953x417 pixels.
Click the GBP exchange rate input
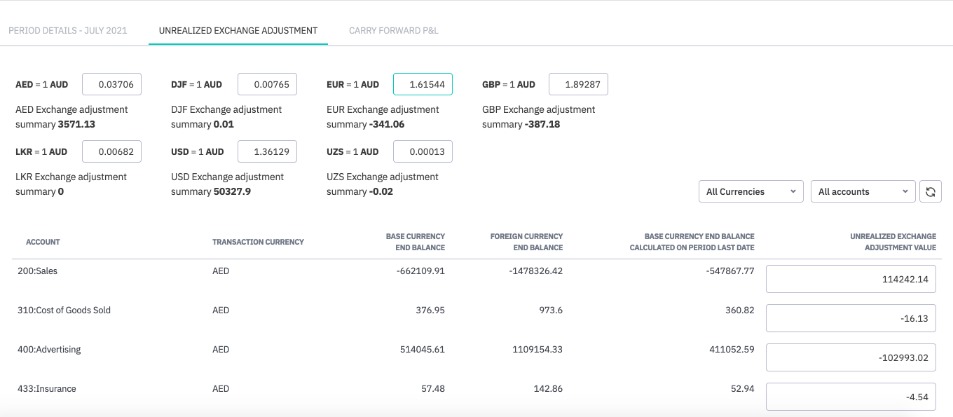pyautogui.click(x=578, y=85)
